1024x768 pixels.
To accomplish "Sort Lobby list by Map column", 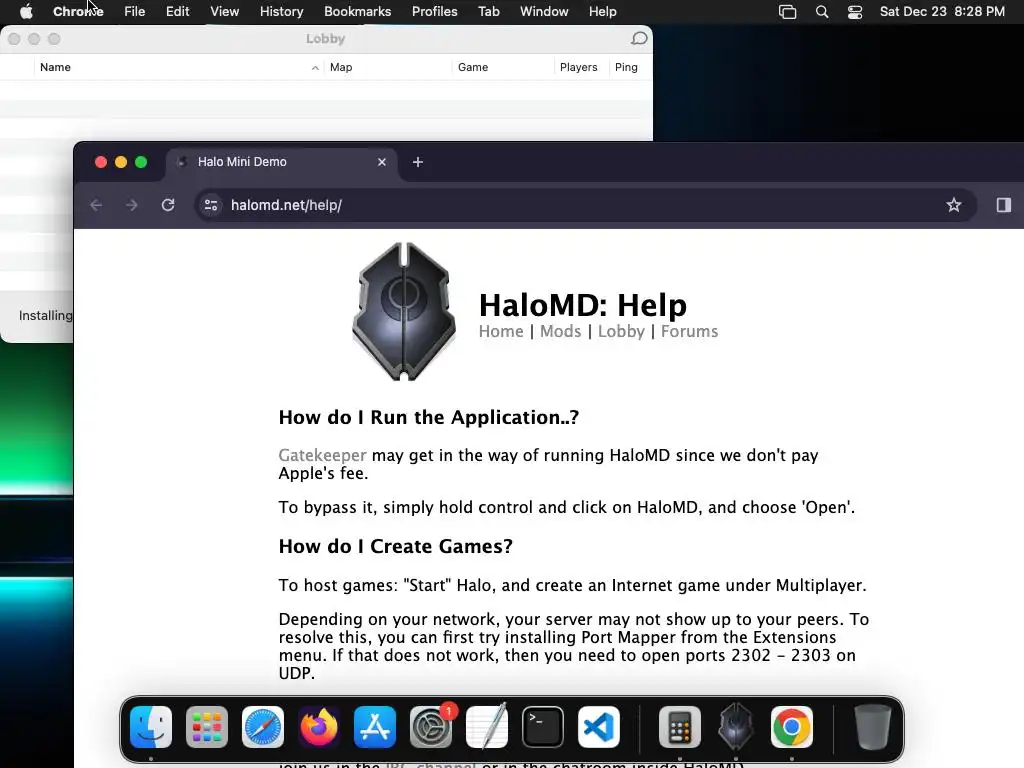I will (x=388, y=67).
